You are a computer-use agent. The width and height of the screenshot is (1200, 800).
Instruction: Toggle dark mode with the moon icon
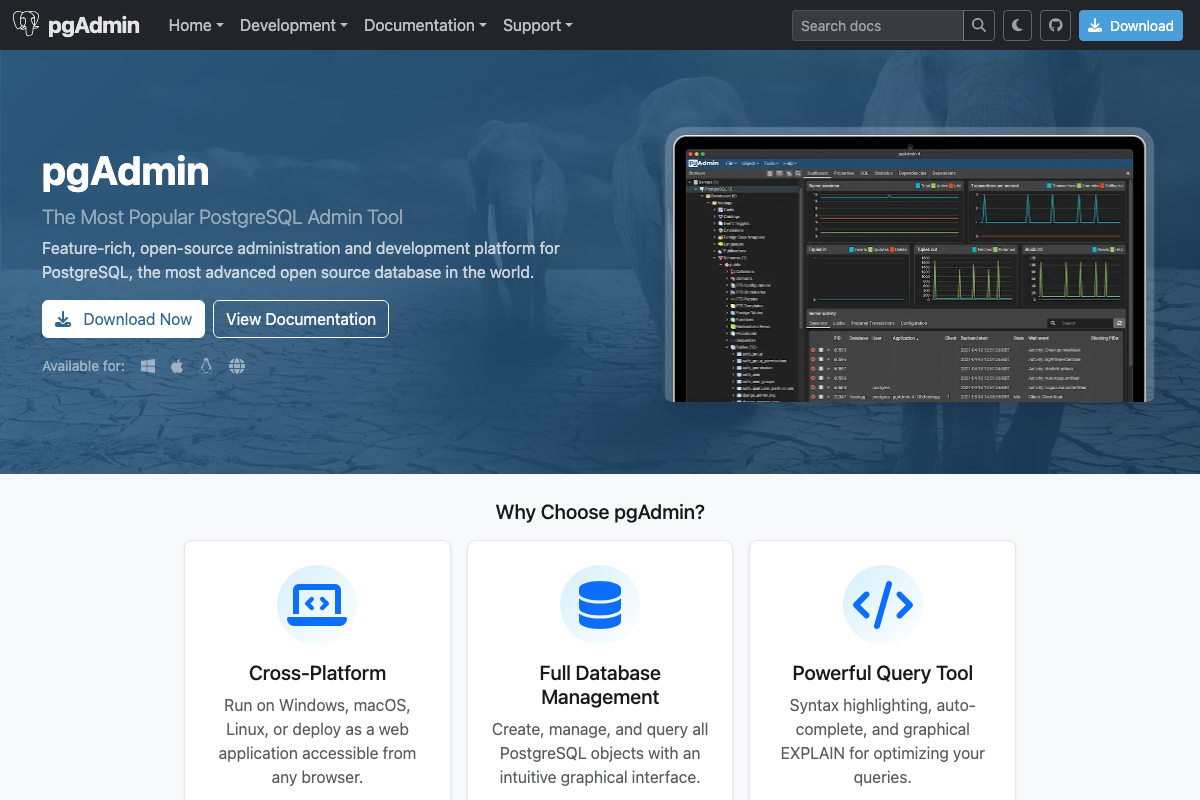pos(1018,26)
